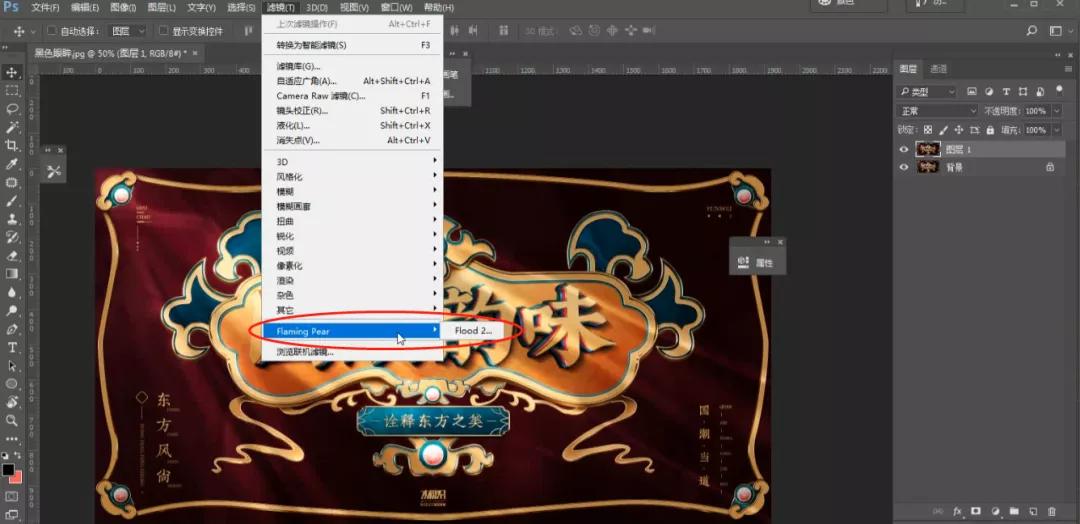Screen dimensions: 1080x524
Task: Select the Gradient tool
Action: pyautogui.click(x=12, y=273)
